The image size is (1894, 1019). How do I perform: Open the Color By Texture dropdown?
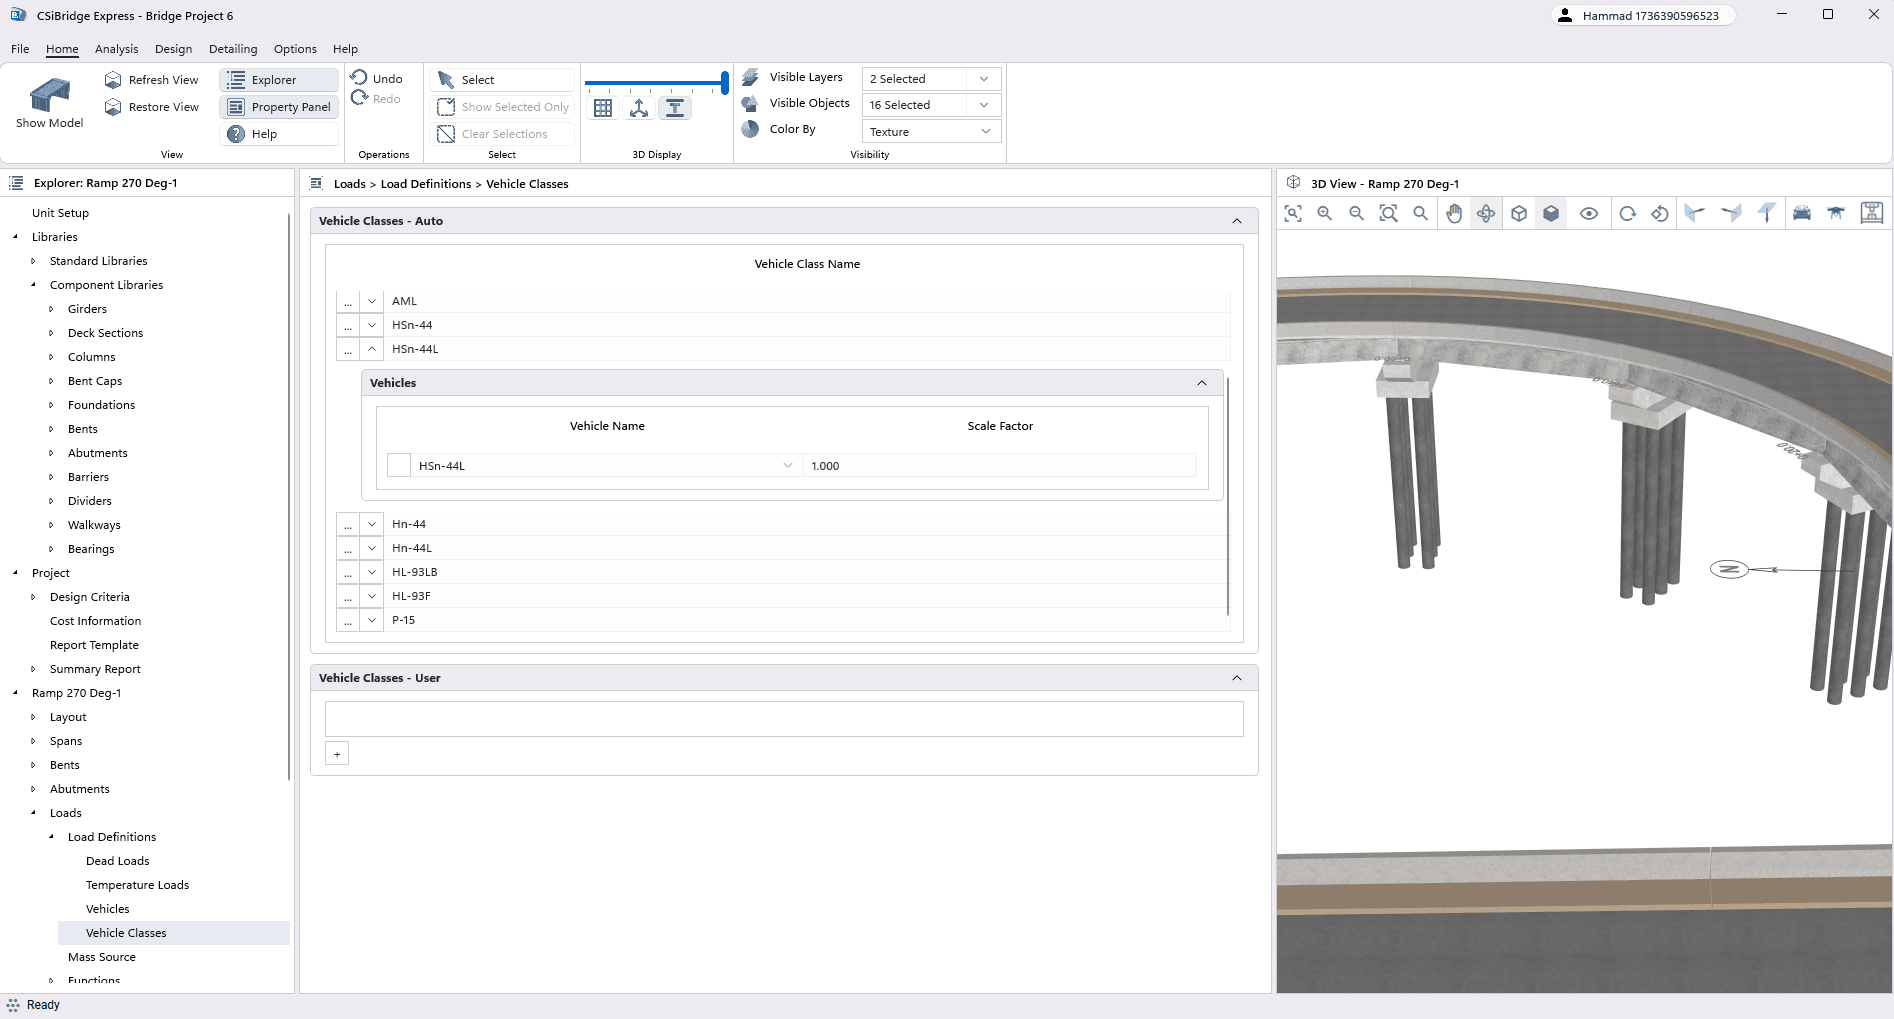[x=930, y=132]
